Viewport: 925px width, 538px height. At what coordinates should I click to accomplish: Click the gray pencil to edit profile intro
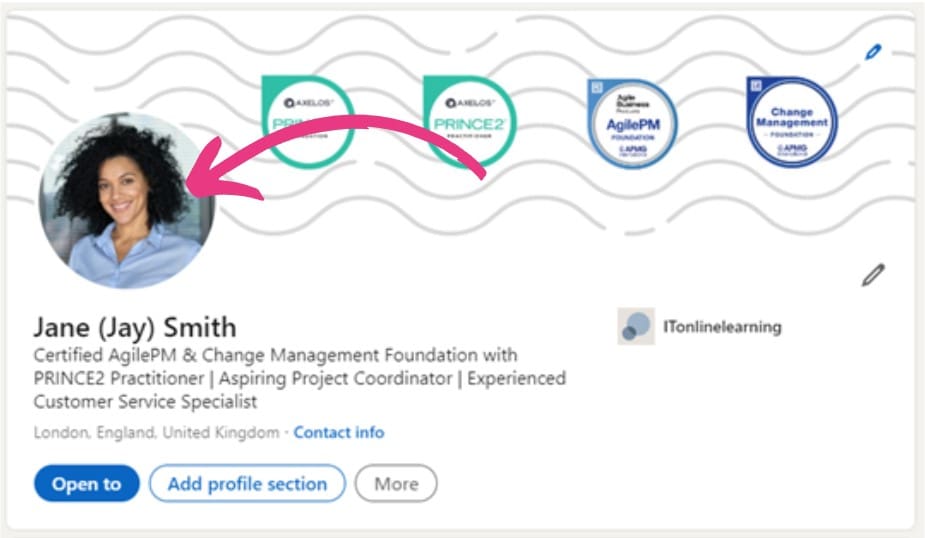click(873, 274)
